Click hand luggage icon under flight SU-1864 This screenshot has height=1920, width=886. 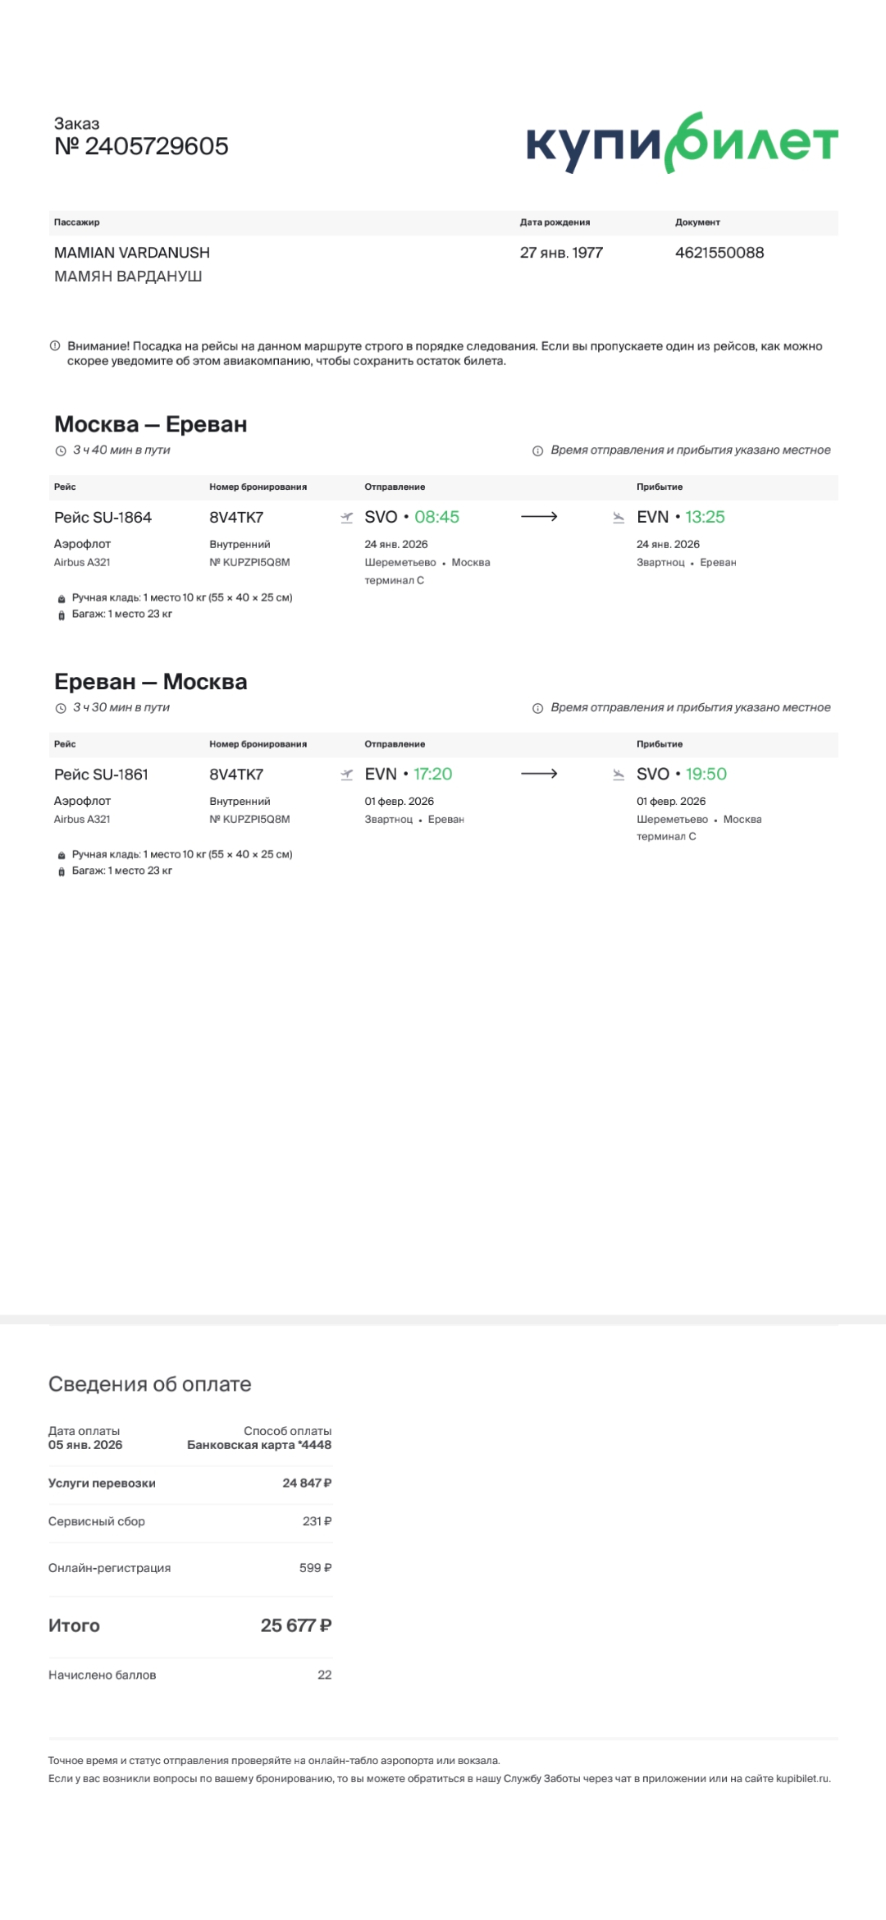pos(61,598)
